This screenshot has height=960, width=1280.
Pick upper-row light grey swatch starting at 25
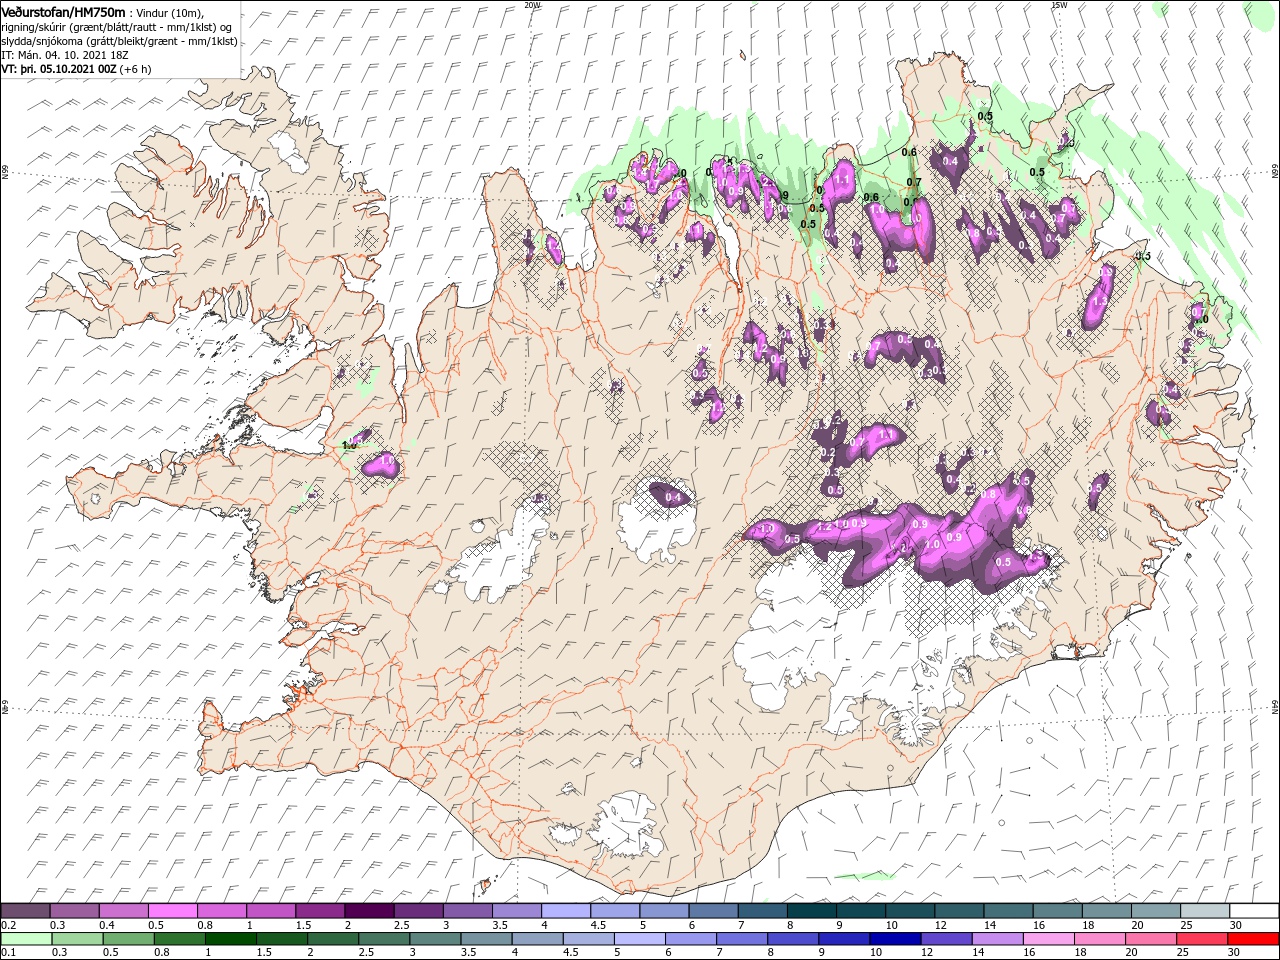(x=1205, y=911)
